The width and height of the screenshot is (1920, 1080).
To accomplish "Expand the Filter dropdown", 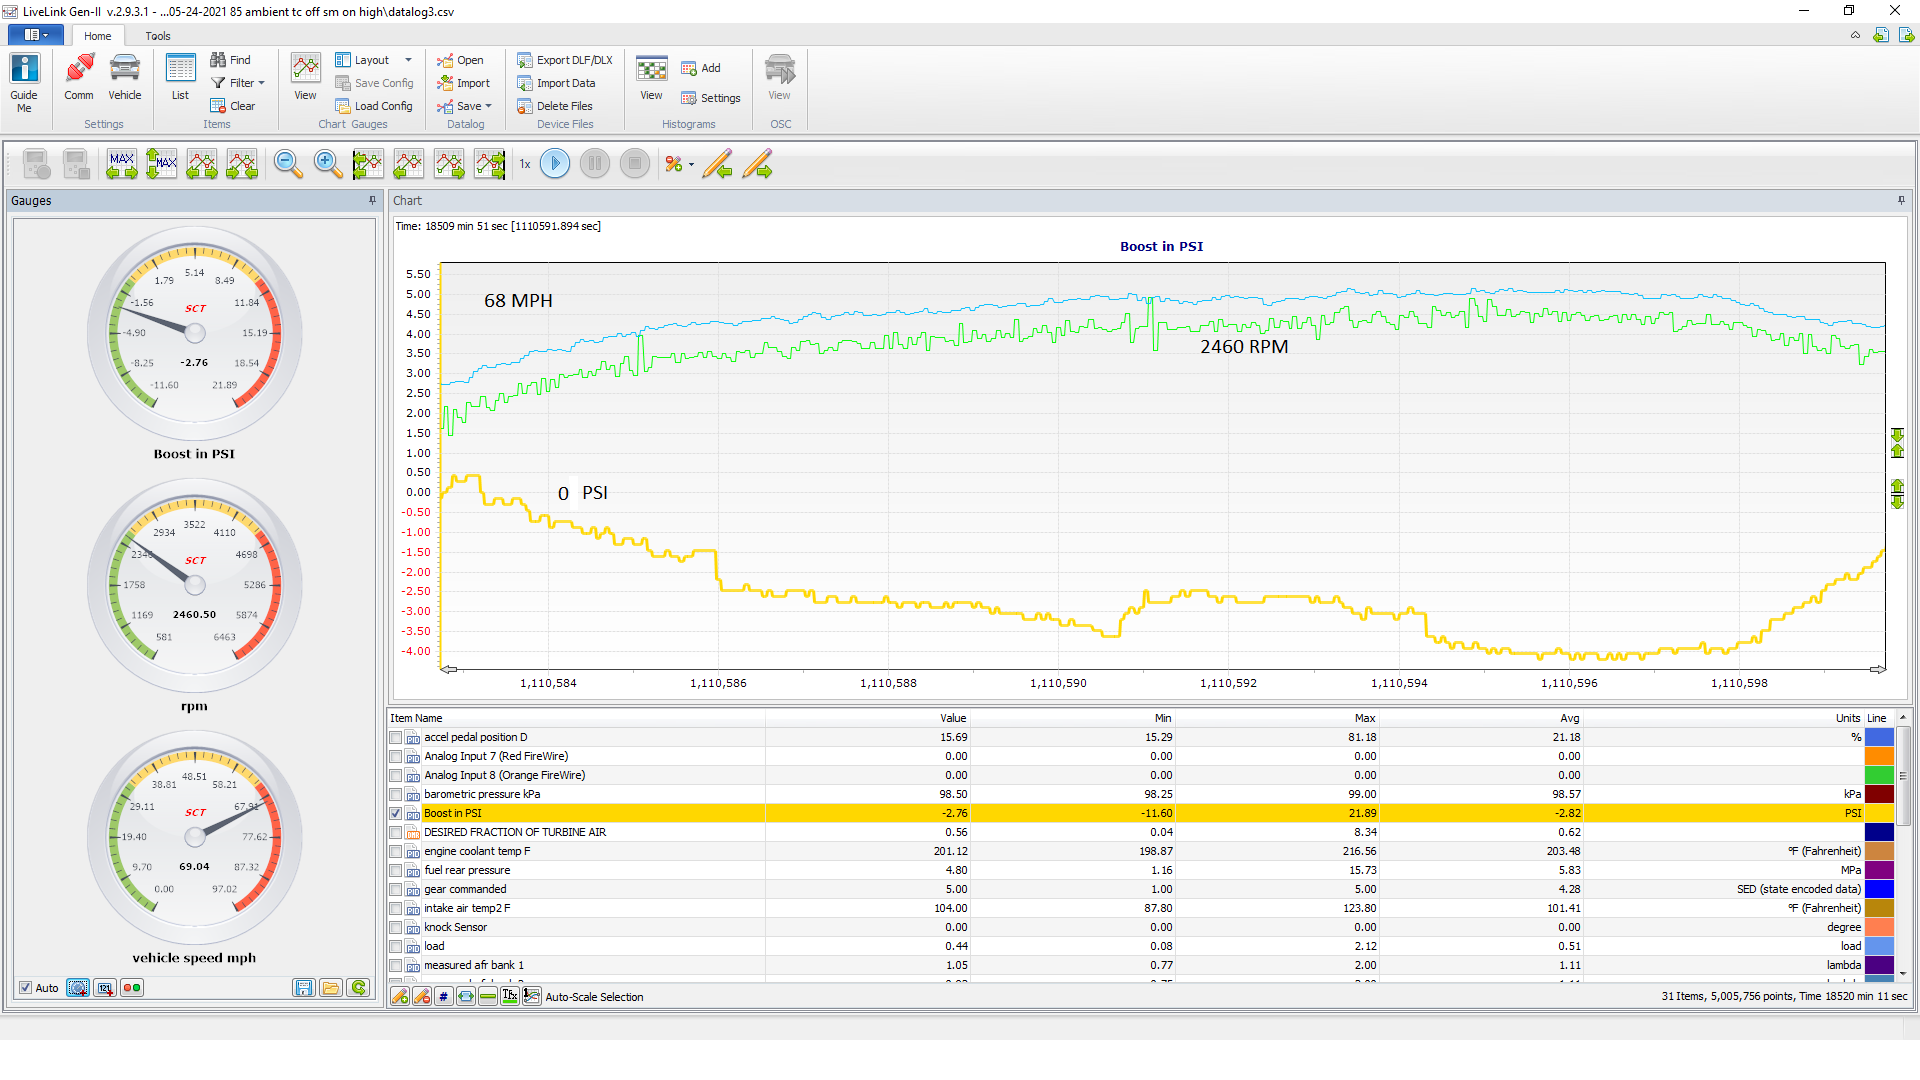I will (x=262, y=83).
